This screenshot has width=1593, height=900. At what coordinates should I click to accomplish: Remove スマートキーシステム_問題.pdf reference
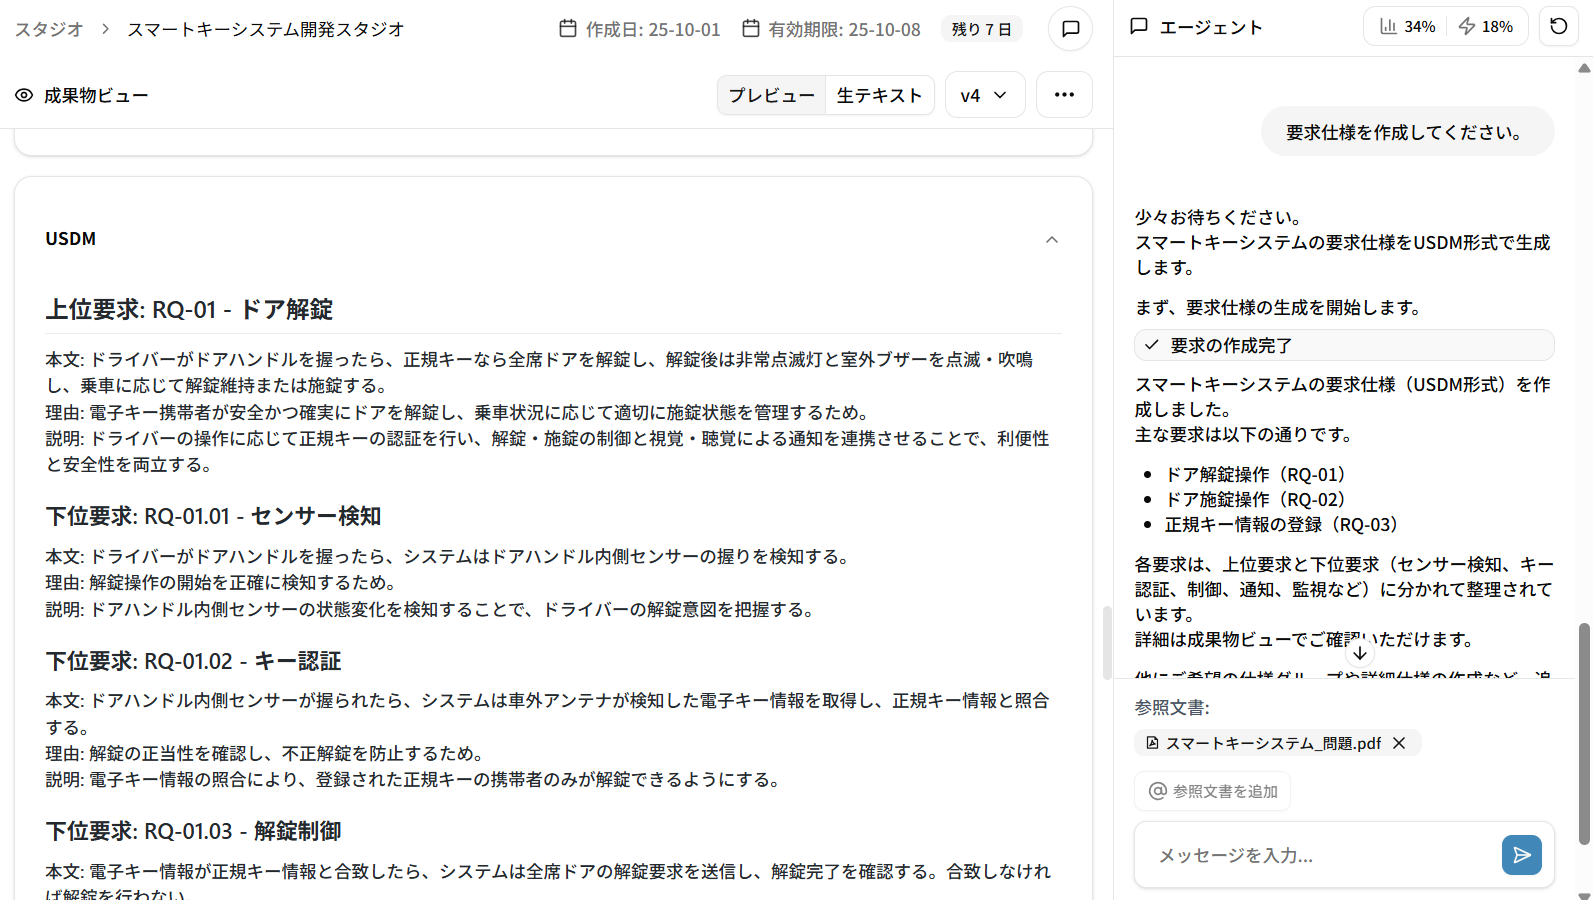tap(1399, 743)
